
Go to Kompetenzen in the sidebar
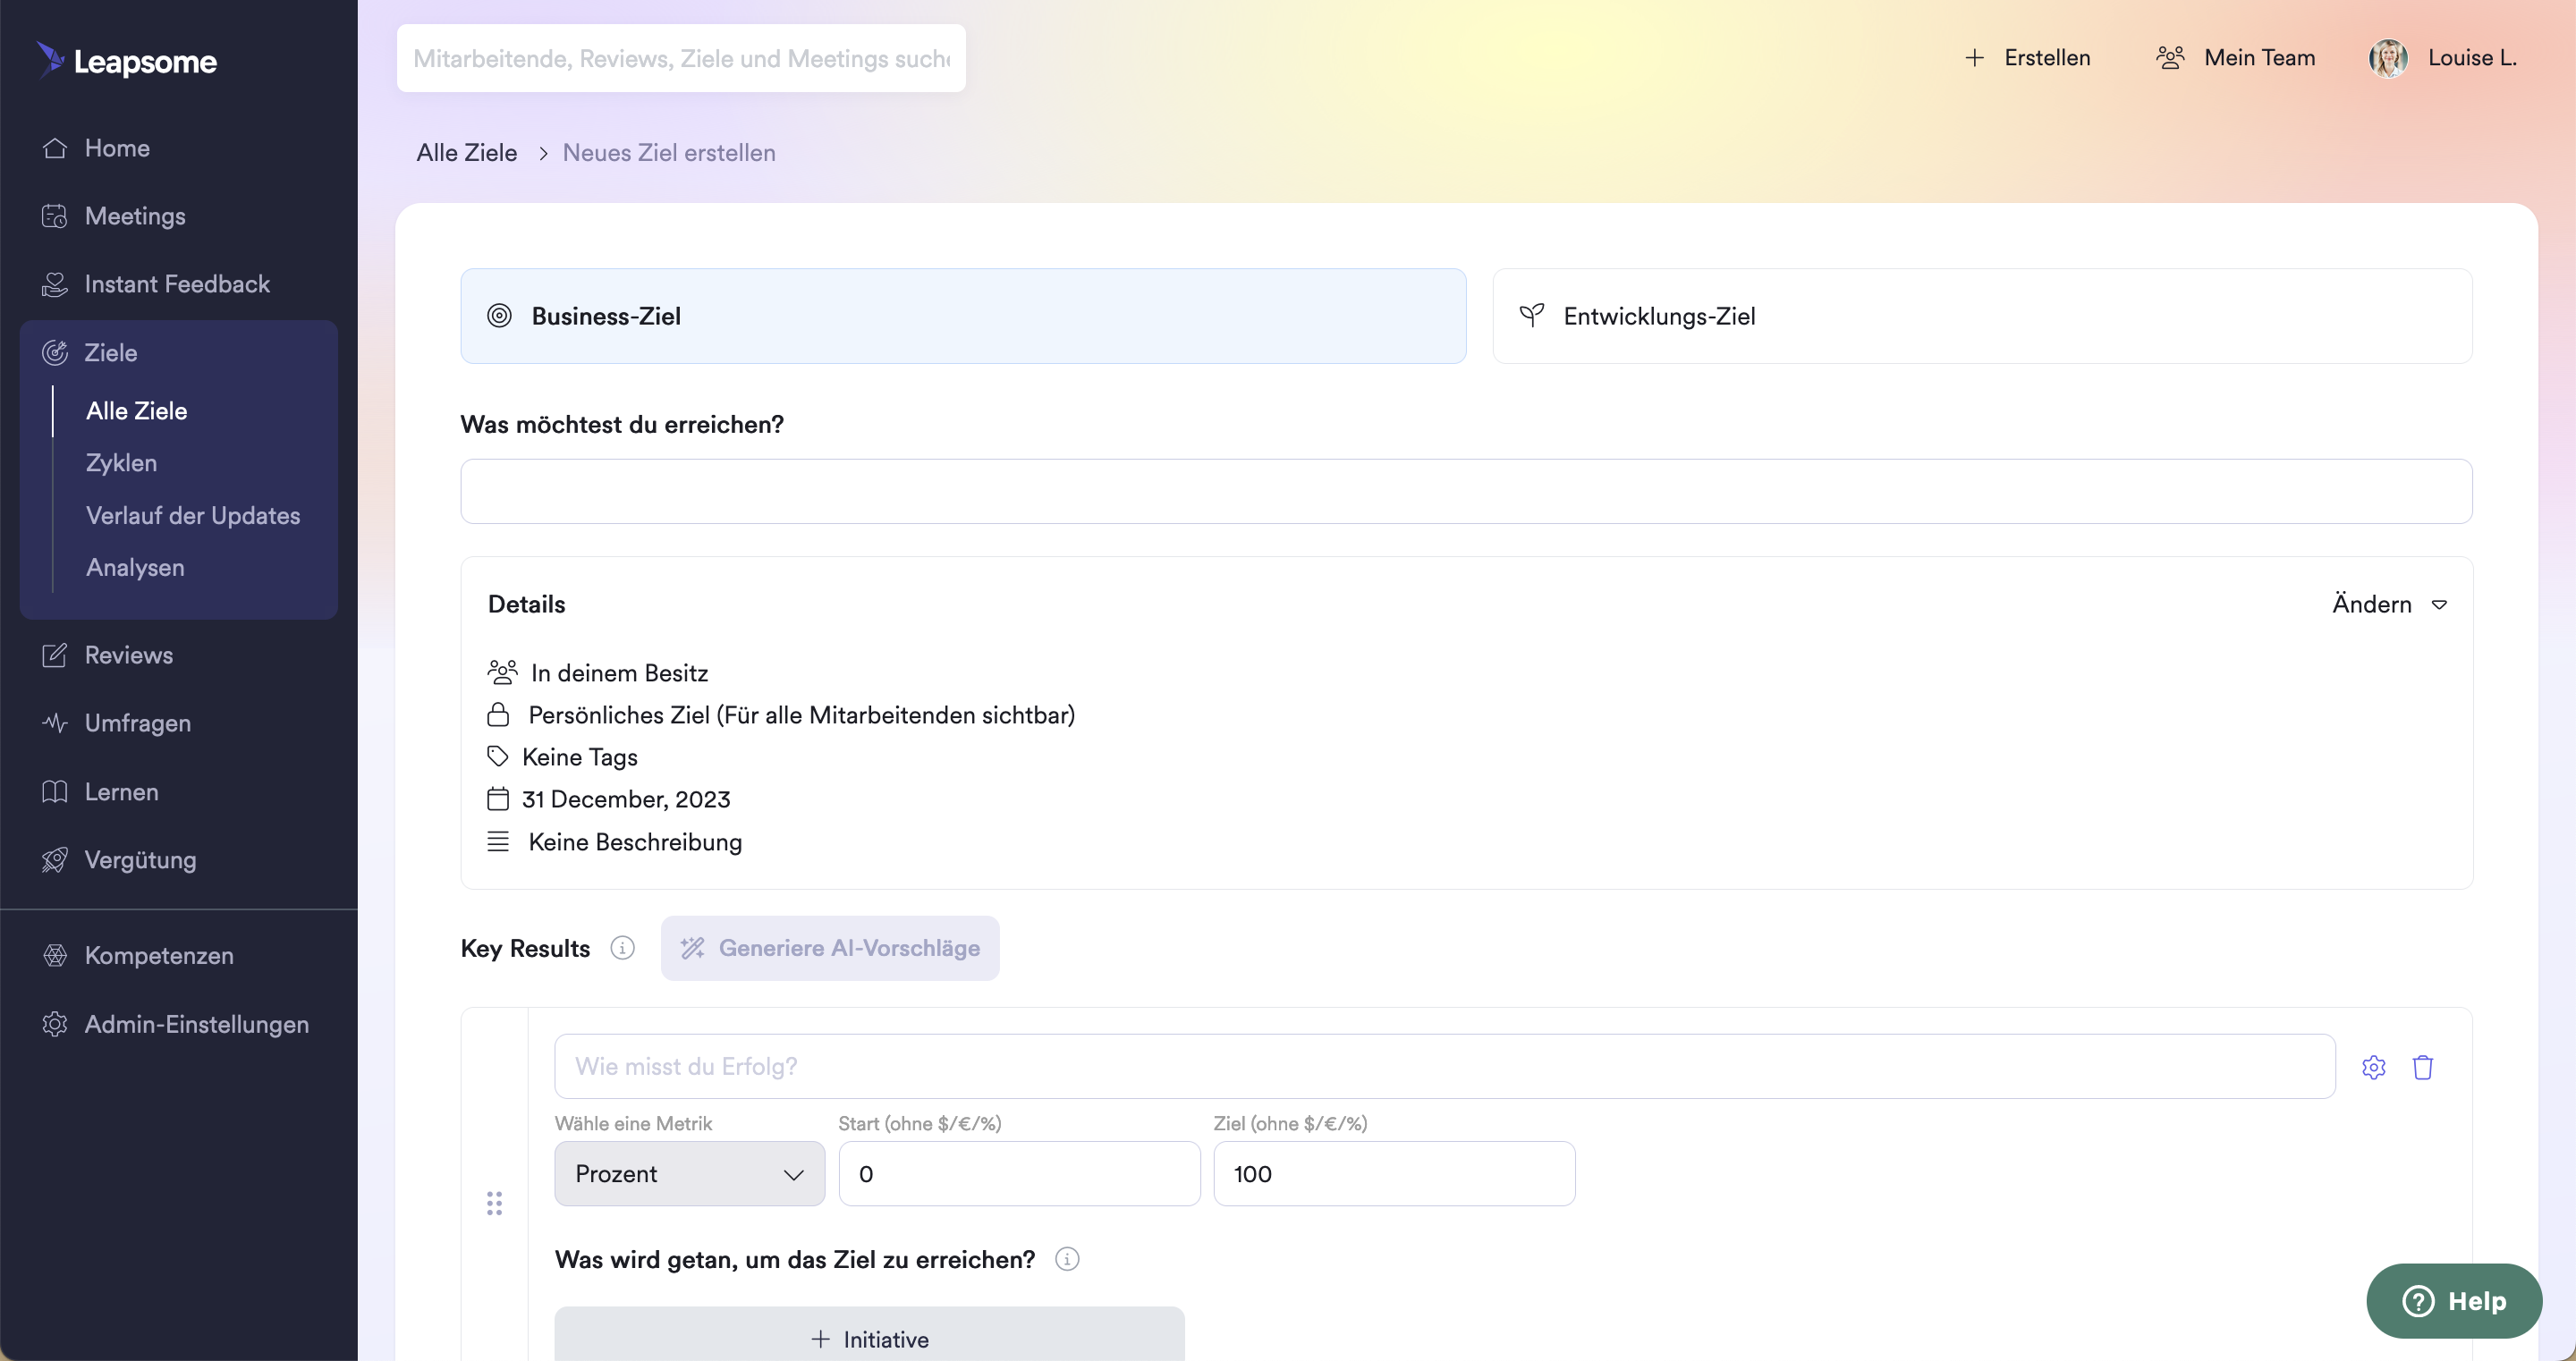(x=159, y=955)
